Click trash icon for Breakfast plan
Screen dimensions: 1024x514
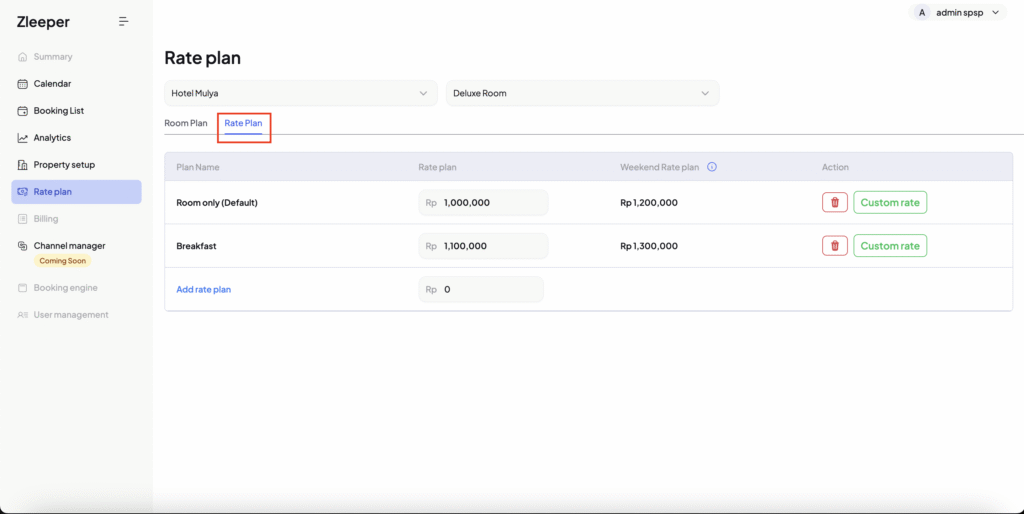click(x=834, y=246)
